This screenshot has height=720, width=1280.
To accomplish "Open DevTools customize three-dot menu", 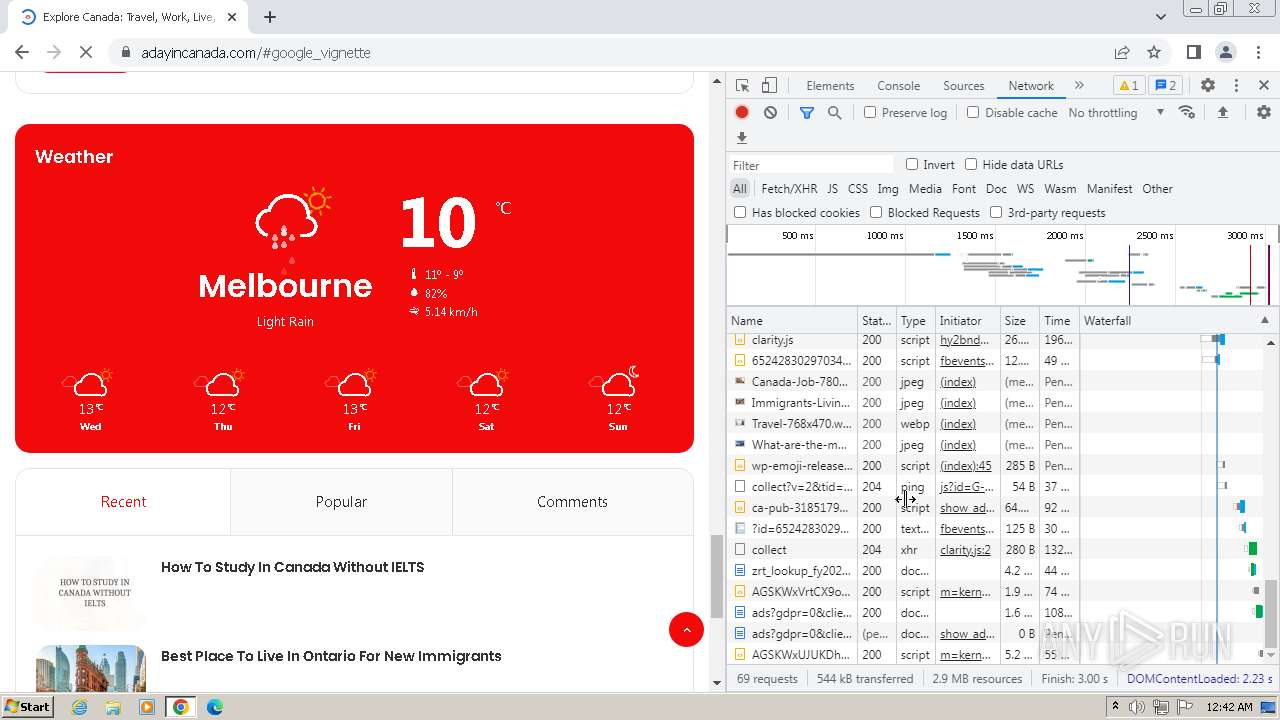I will tap(1236, 86).
